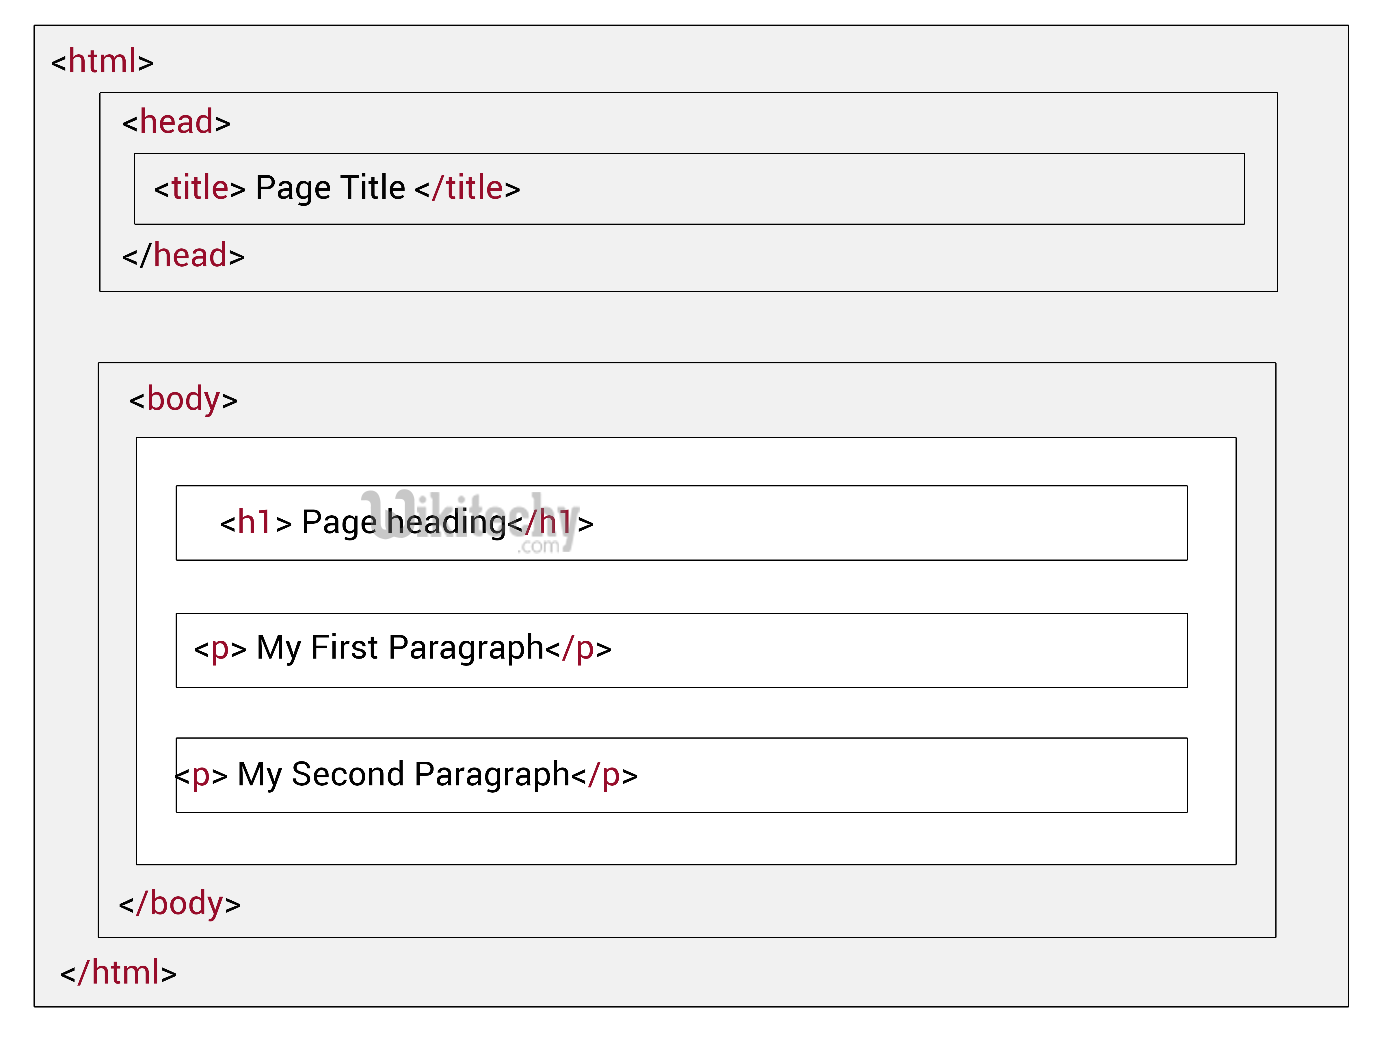Select the closing title tag
1388x1039 pixels.
[x=467, y=188]
